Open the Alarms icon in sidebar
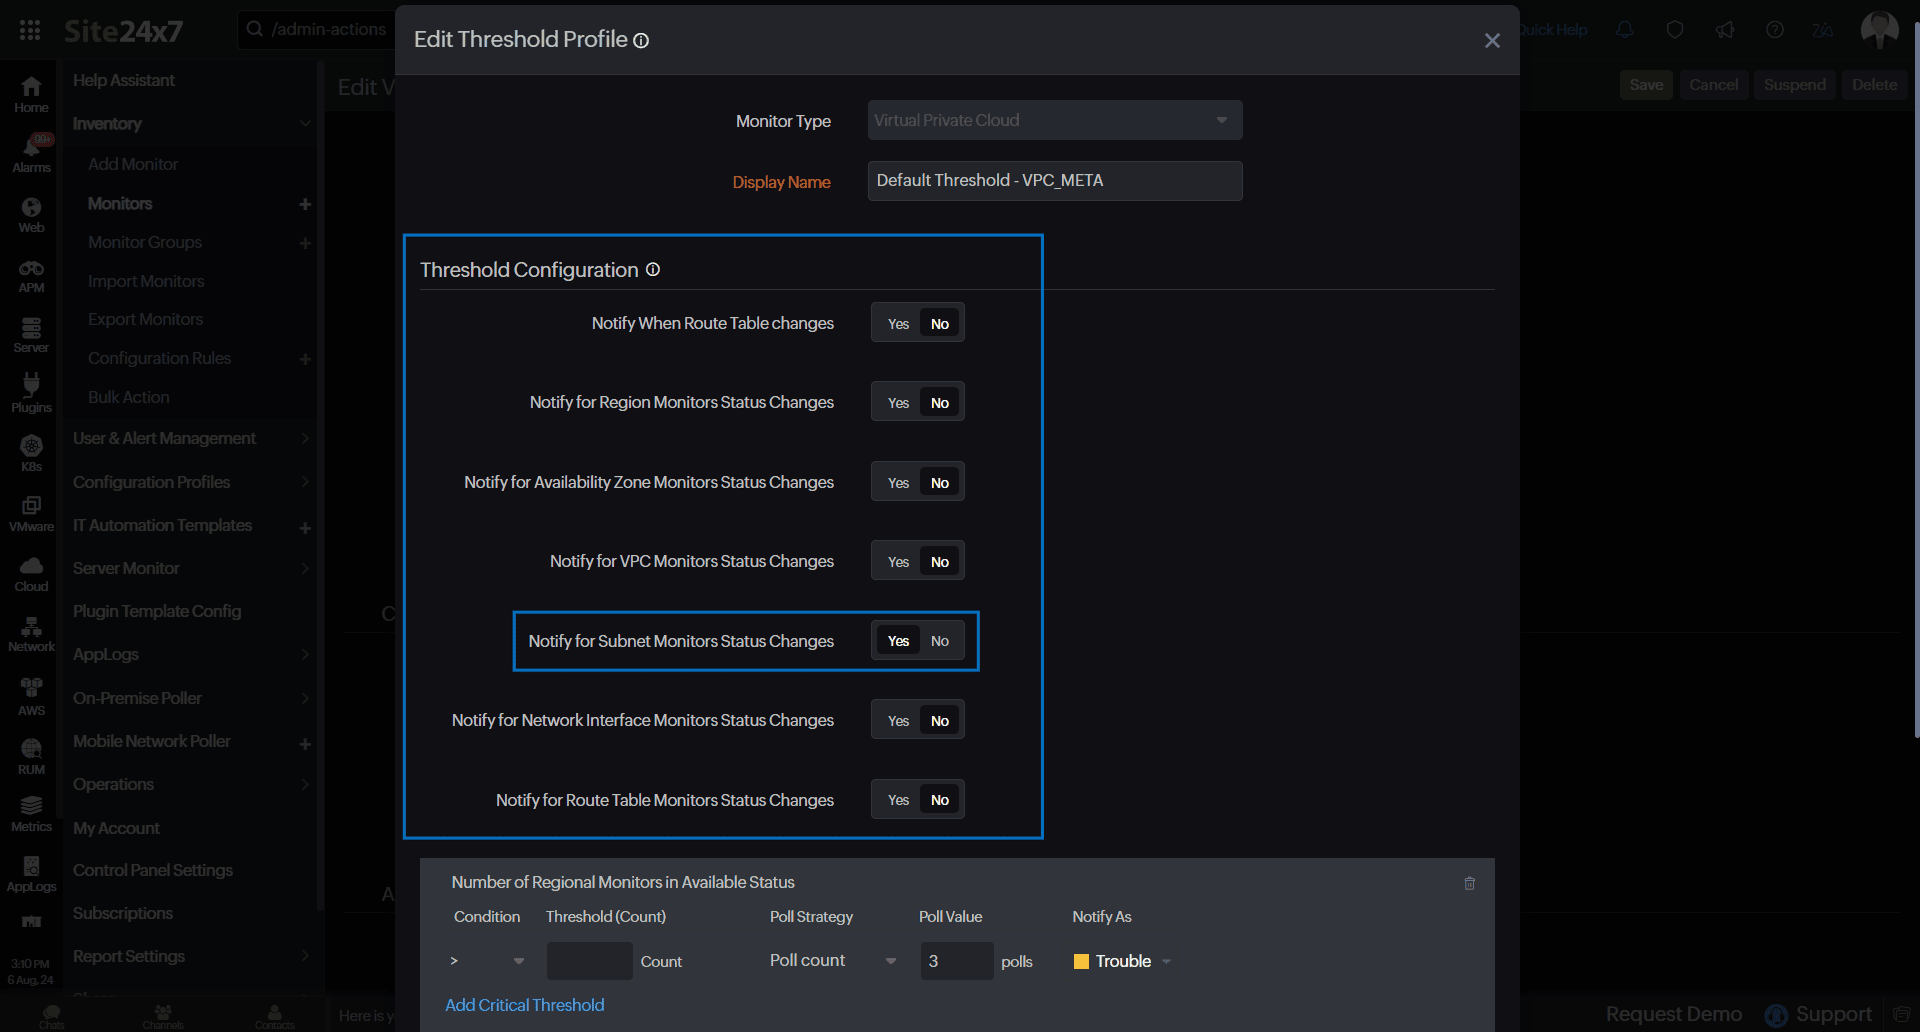This screenshot has height=1032, width=1920. pyautogui.click(x=31, y=154)
